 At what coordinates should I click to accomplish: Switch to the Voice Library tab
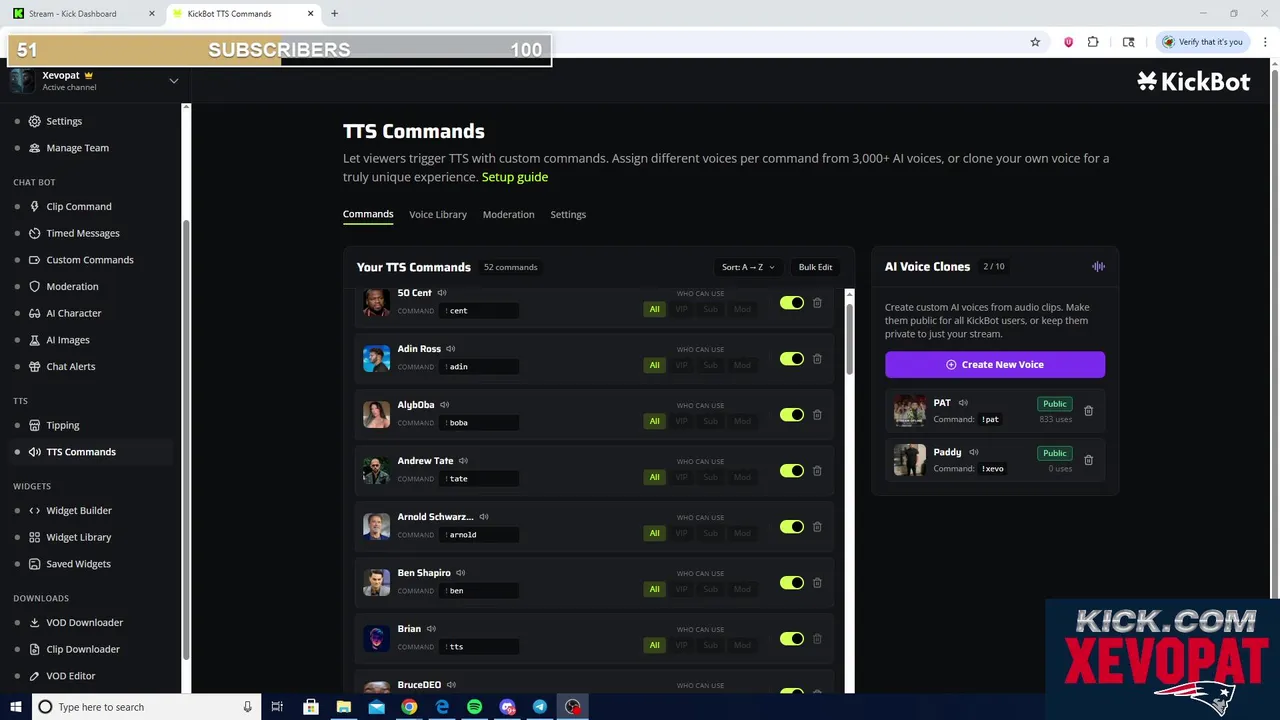(438, 214)
